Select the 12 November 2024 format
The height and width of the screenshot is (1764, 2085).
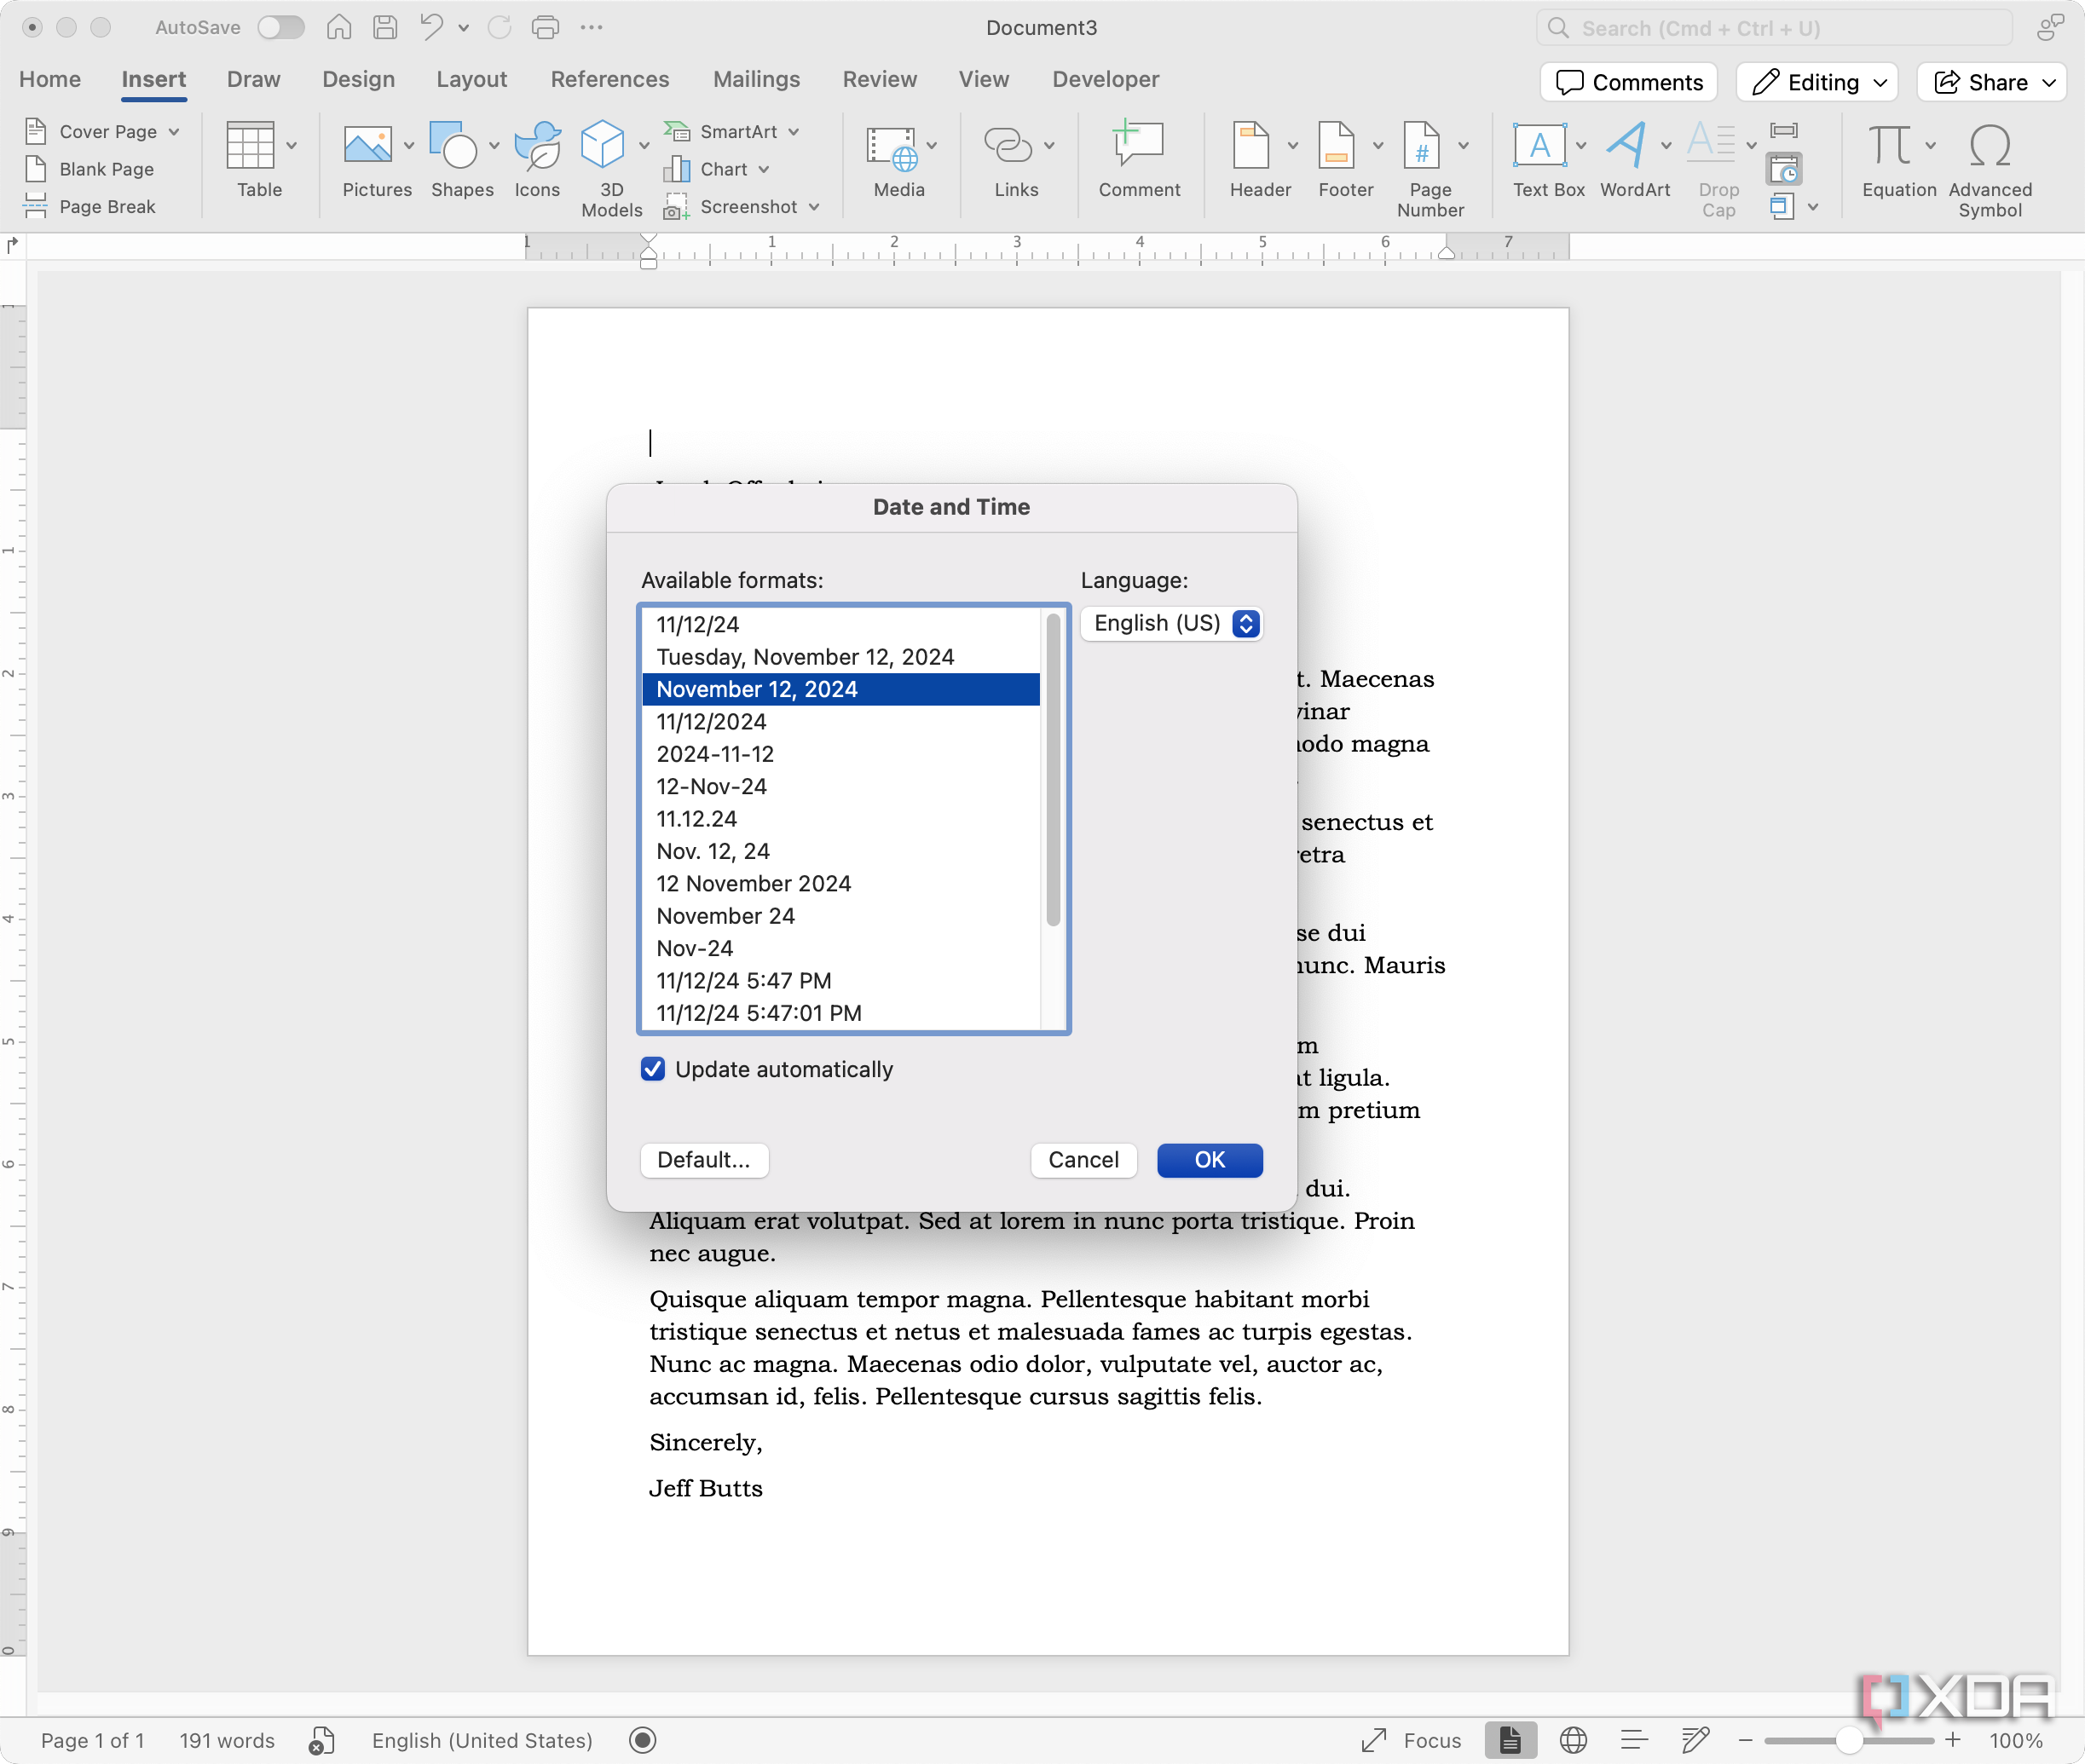point(841,883)
